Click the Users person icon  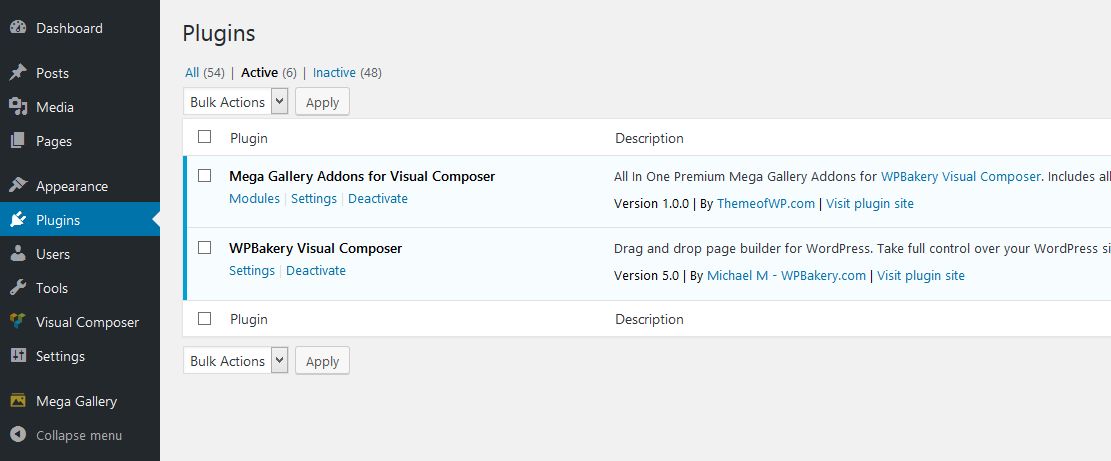(x=18, y=254)
